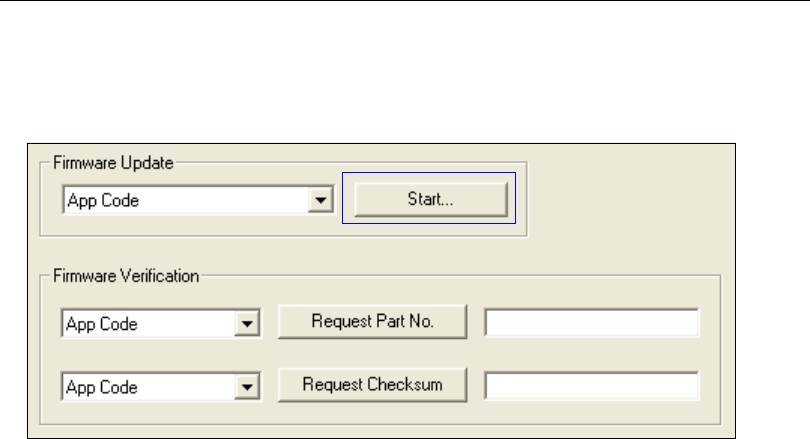Request the firmware part number

pyautogui.click(x=372, y=322)
